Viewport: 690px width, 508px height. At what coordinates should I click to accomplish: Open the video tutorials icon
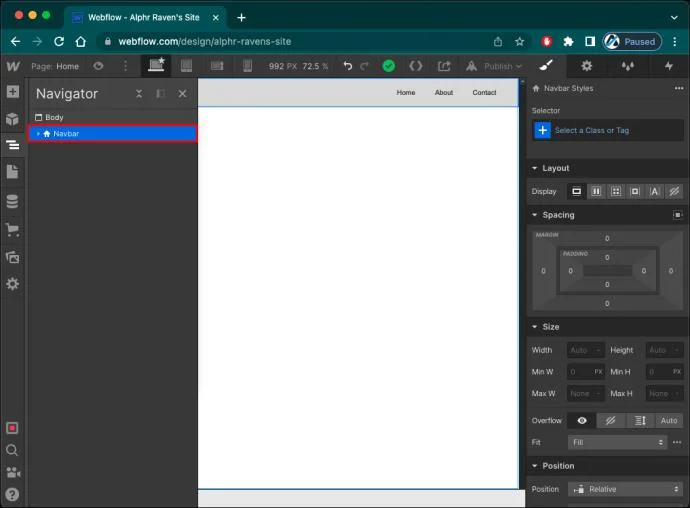point(13,472)
